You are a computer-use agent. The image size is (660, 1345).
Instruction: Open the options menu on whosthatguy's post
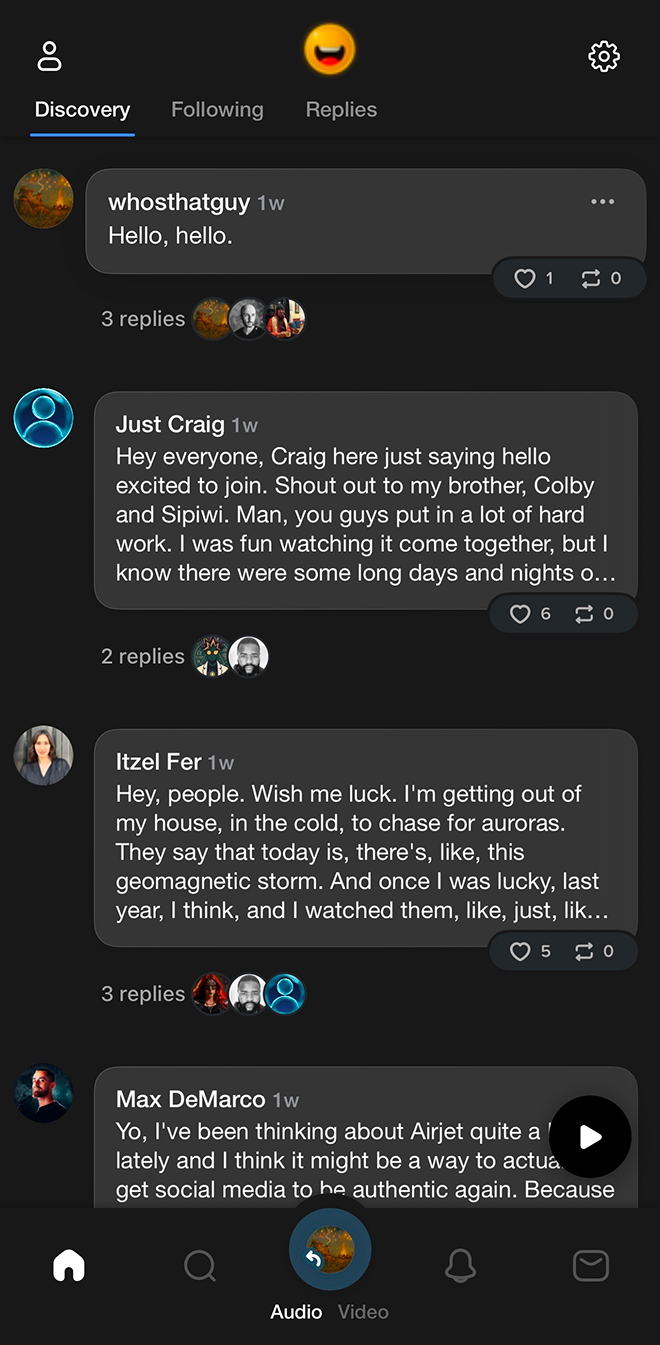pyautogui.click(x=602, y=201)
